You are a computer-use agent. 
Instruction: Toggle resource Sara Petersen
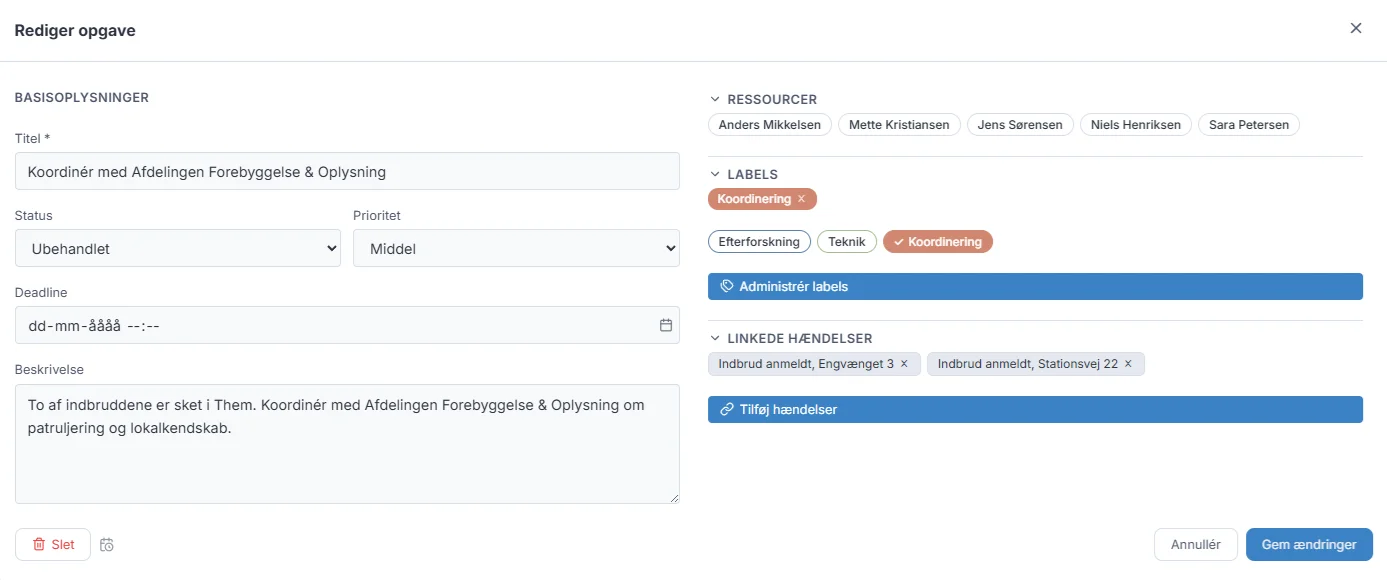pyautogui.click(x=1249, y=125)
